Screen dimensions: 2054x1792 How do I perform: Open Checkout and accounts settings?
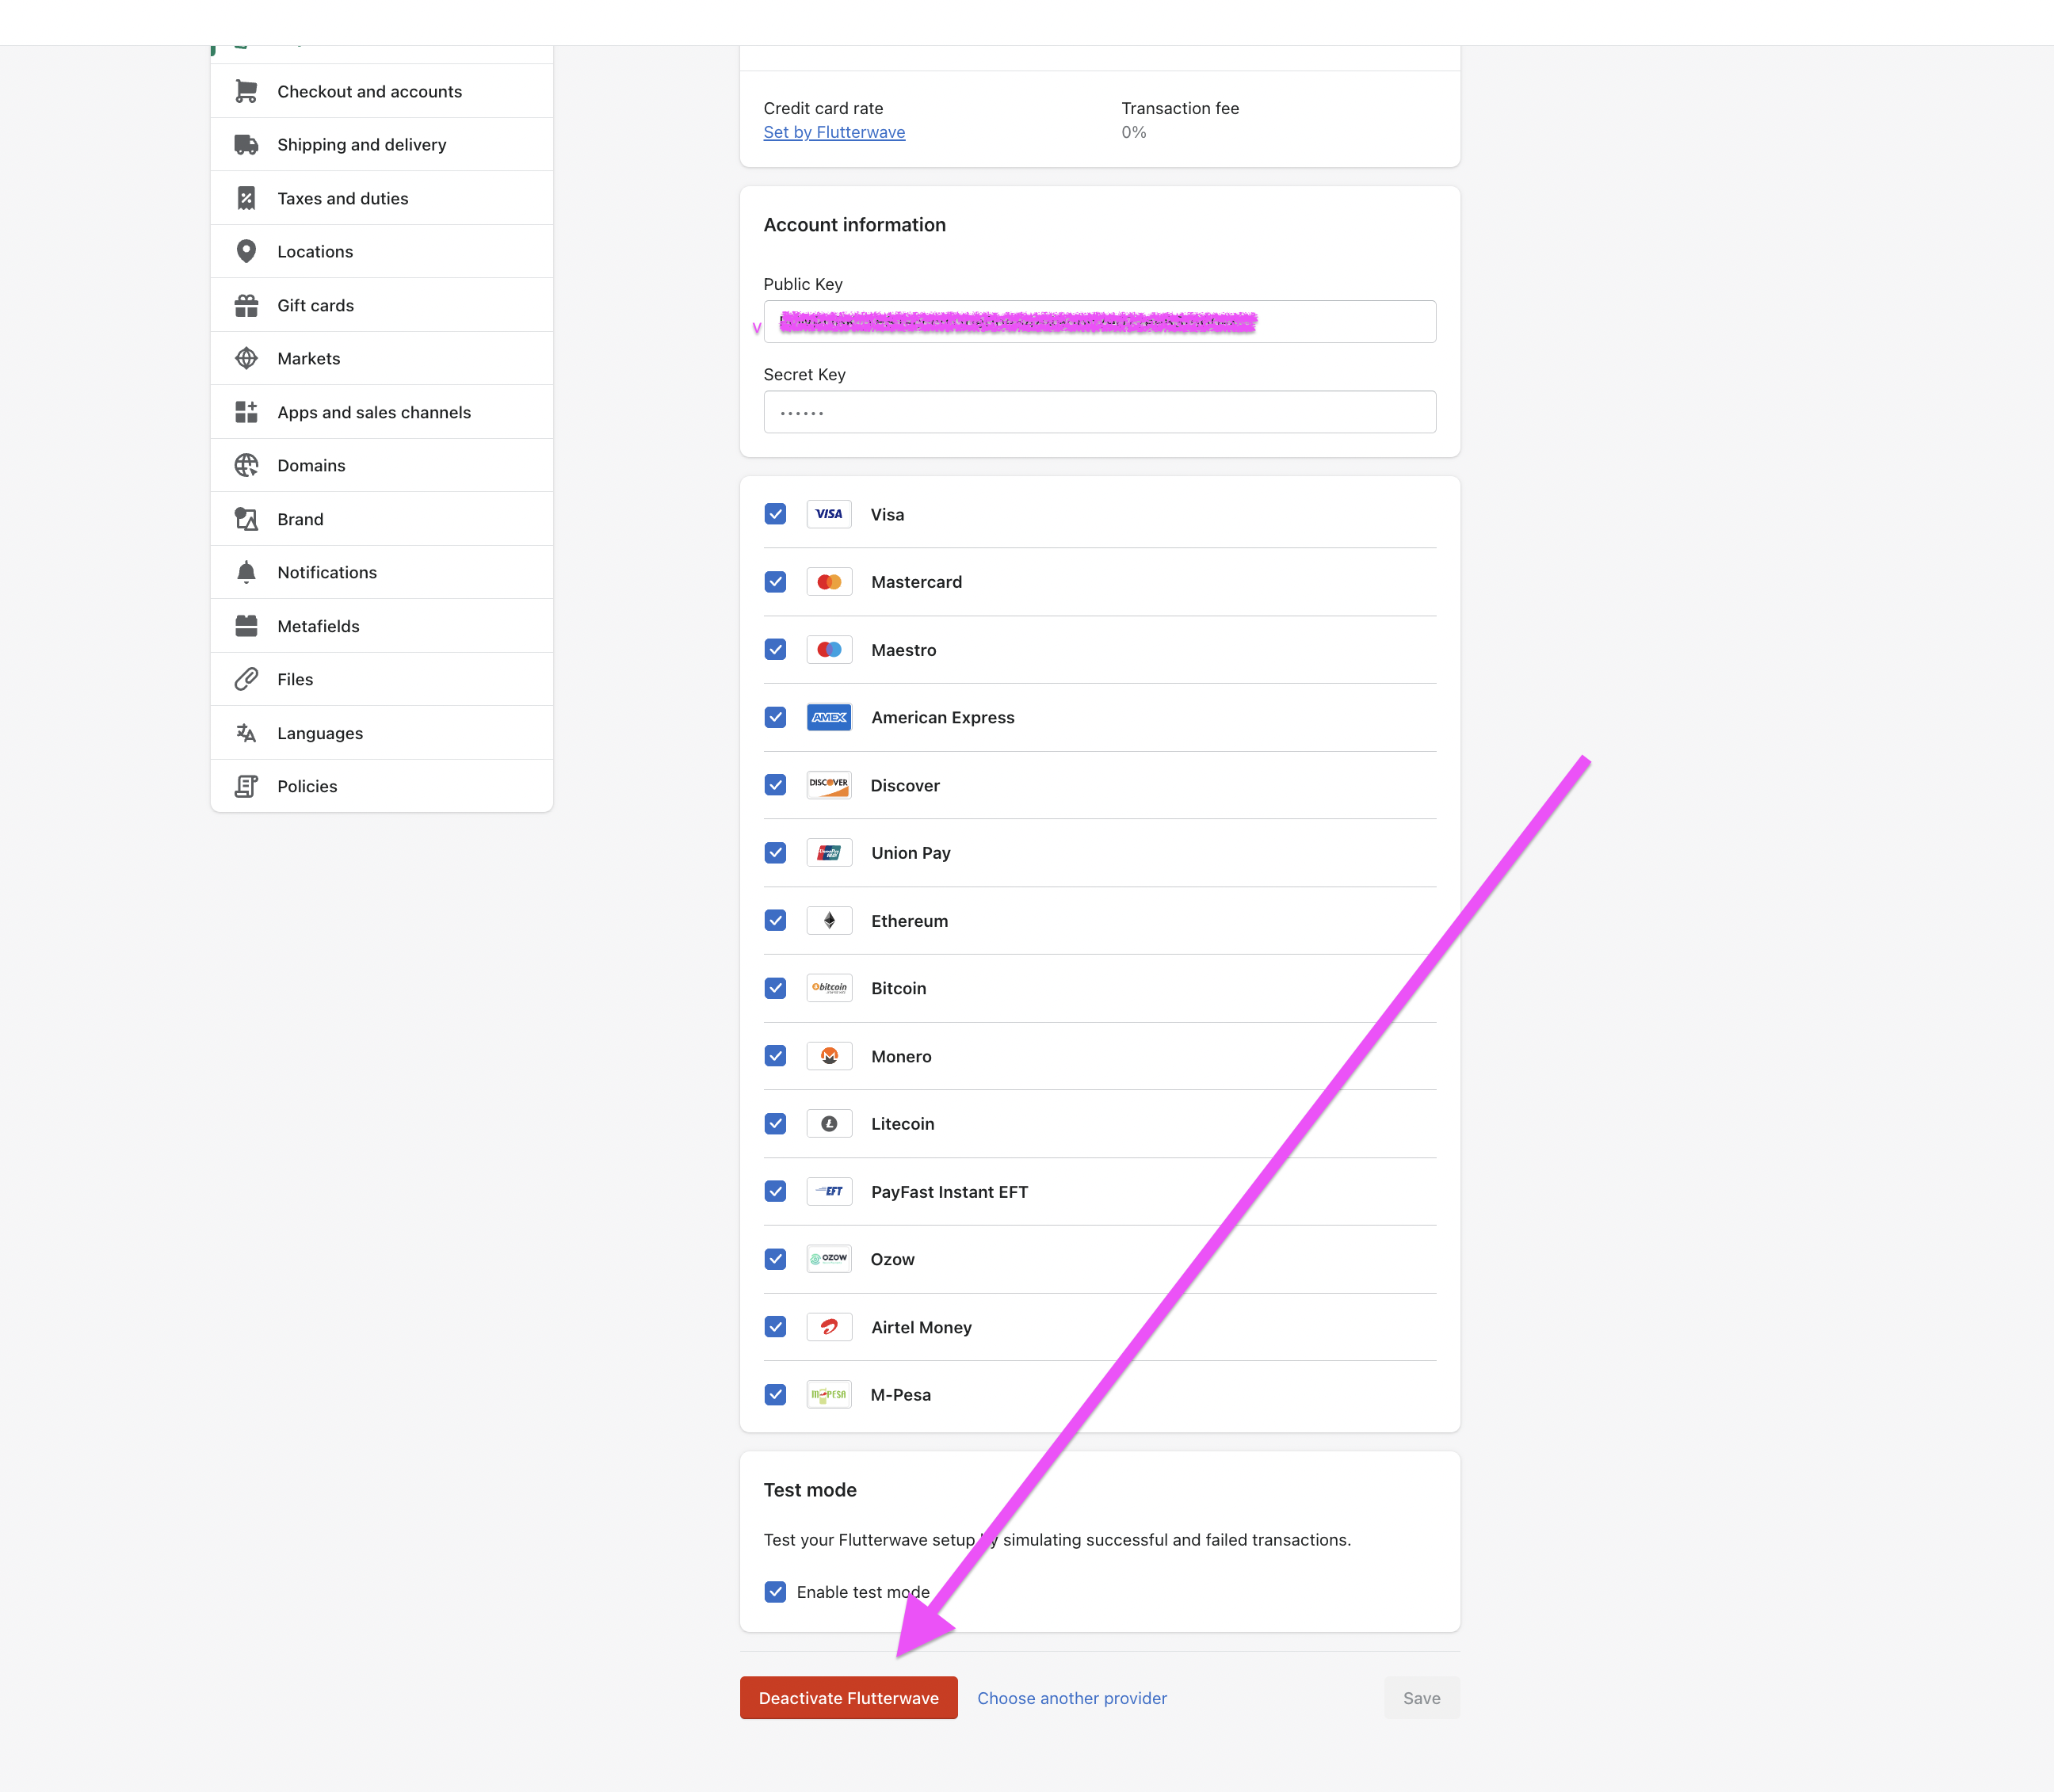[x=382, y=91]
